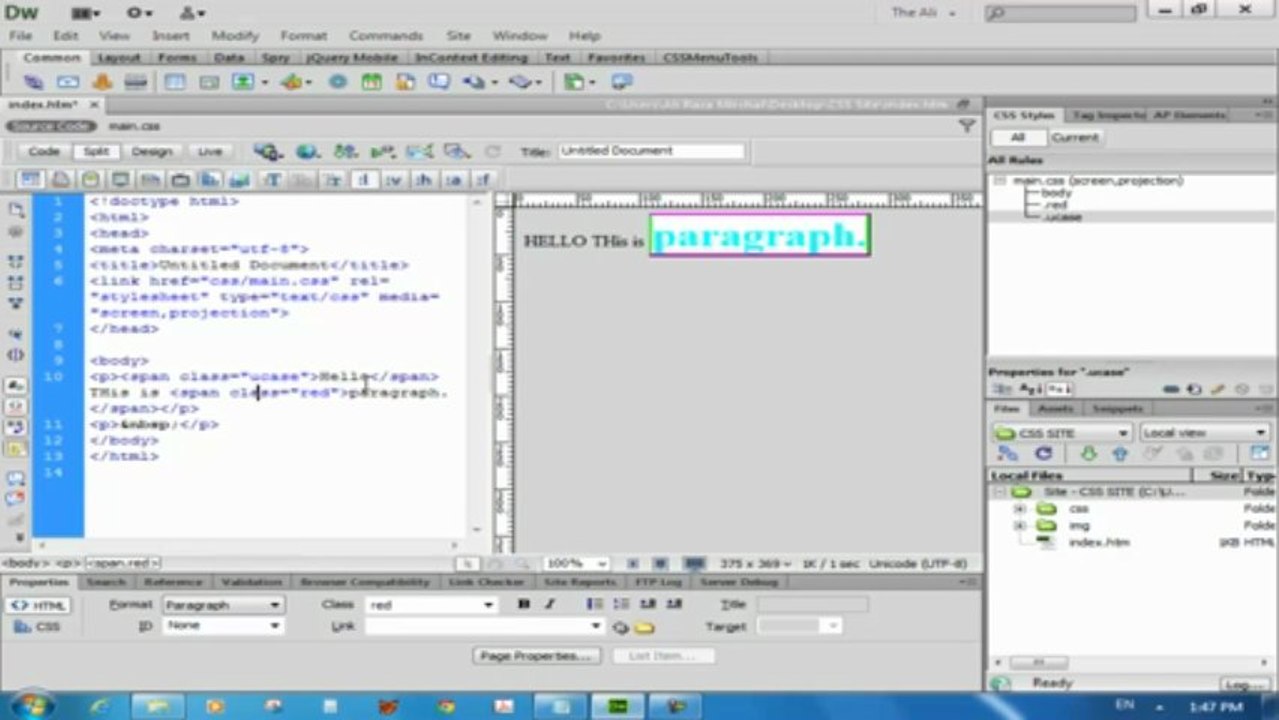The width and height of the screenshot is (1279, 720).
Task: Click the Browse for File folder icon
Action: [645, 627]
